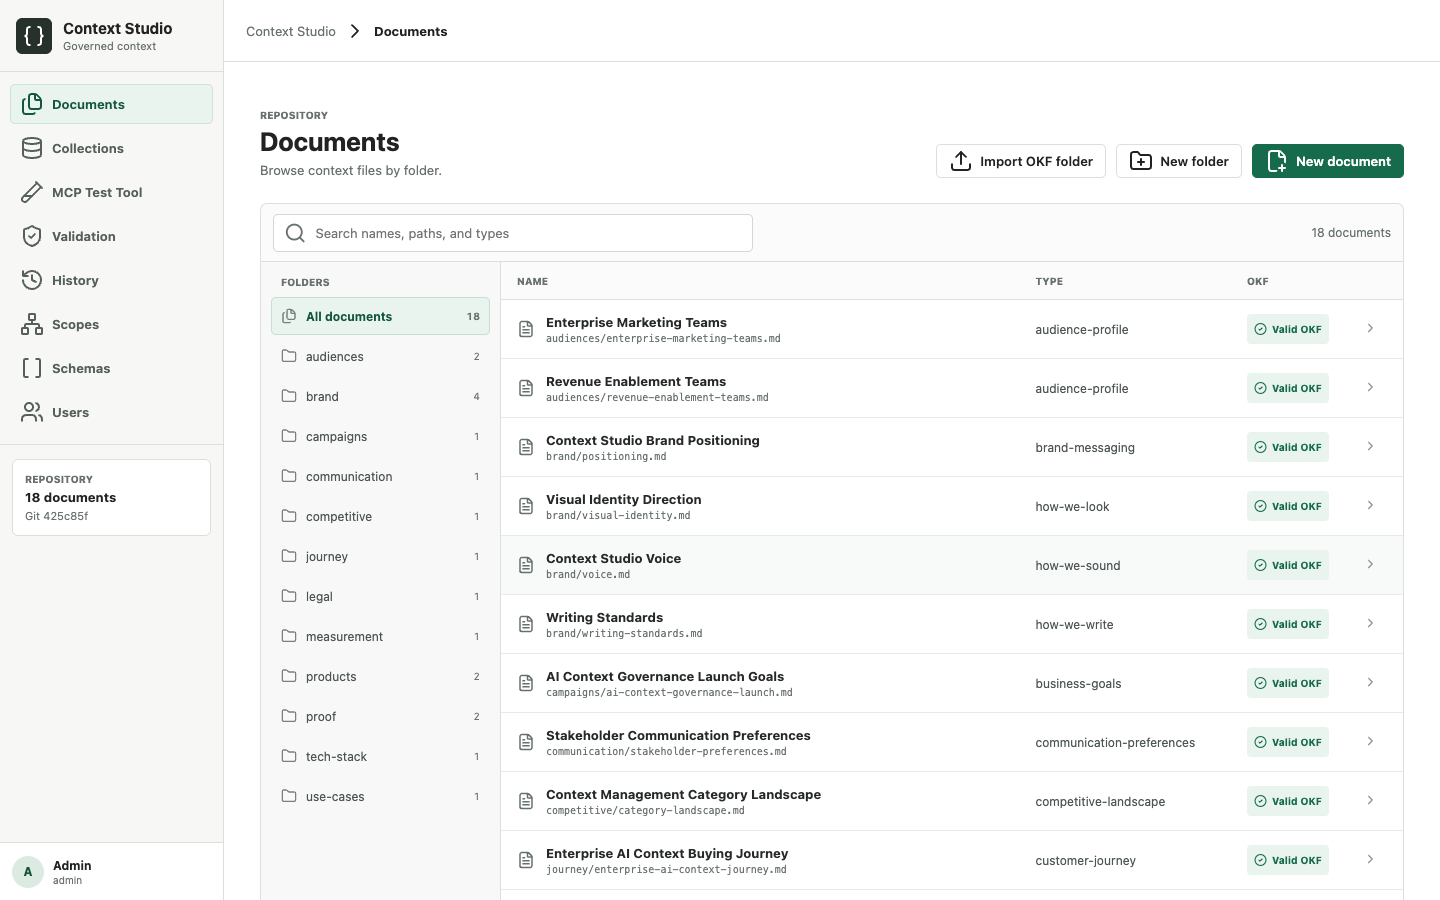Click the All documents stack icon
1440x900 pixels.
point(289,316)
